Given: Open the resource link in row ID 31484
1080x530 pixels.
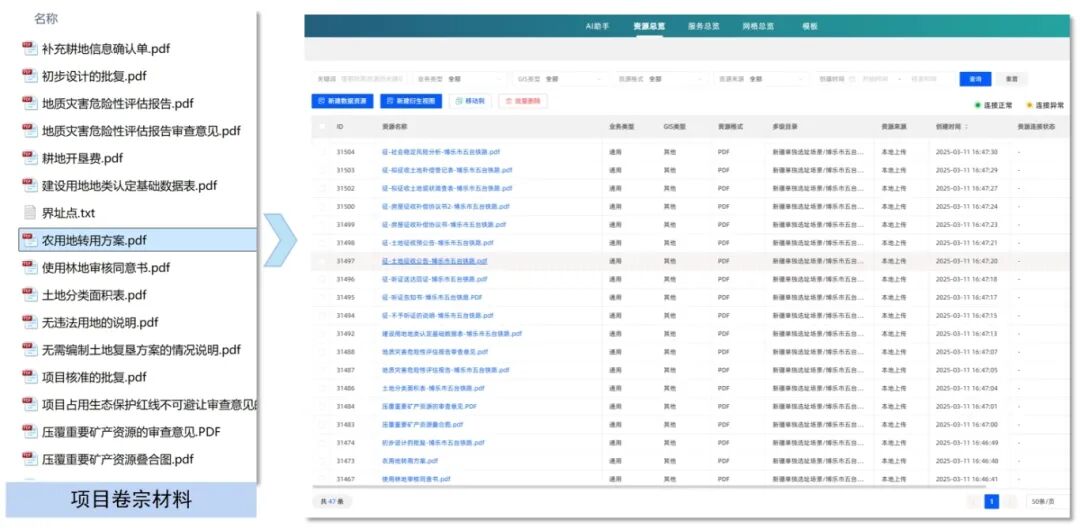Looking at the screenshot, I should tap(429, 406).
